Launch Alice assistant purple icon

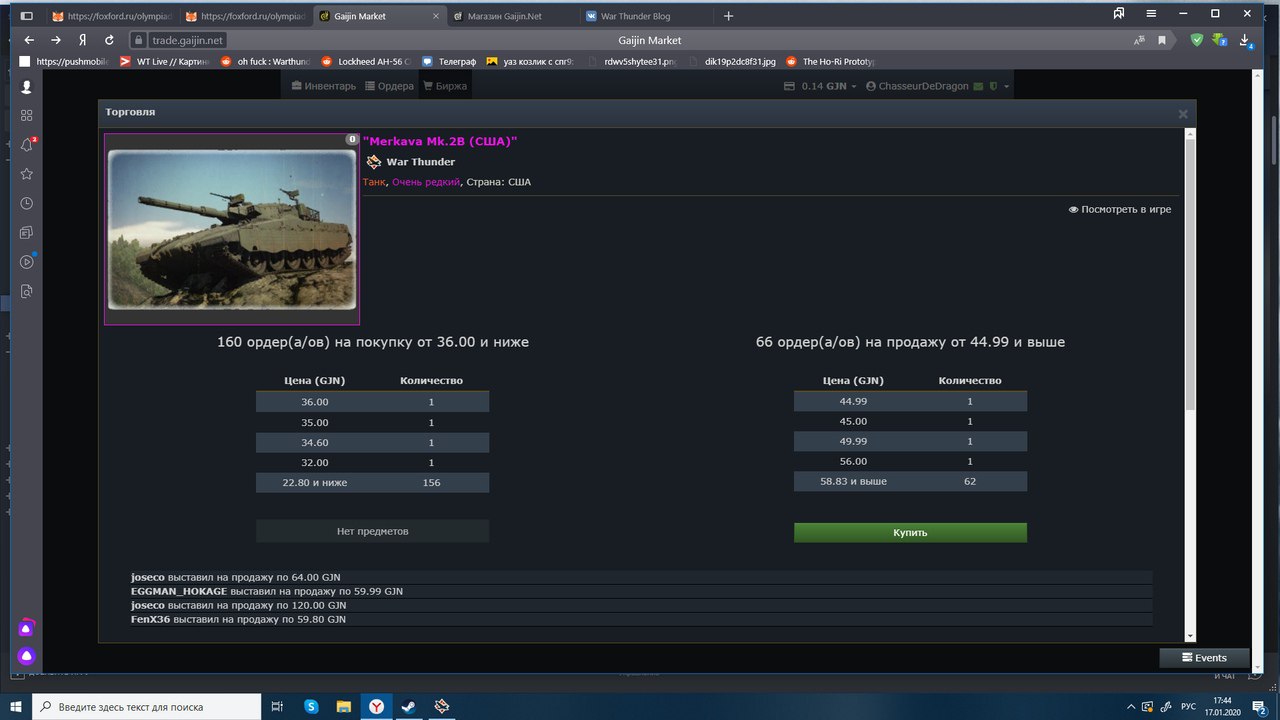(x=27, y=656)
